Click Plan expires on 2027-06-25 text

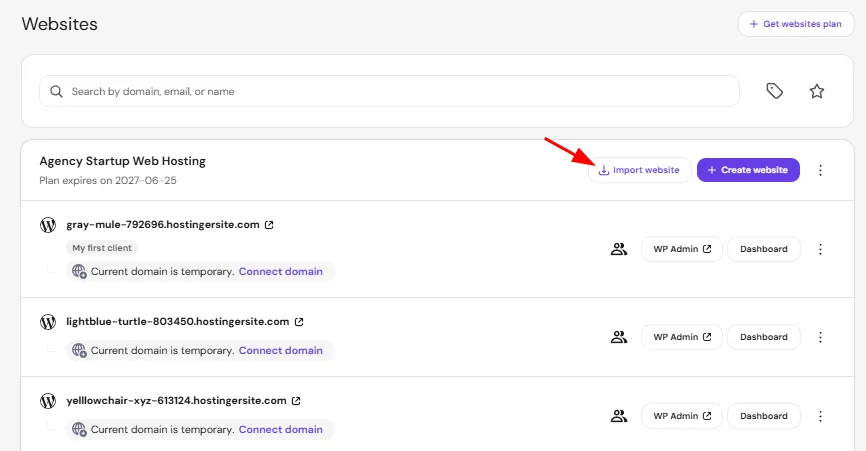[108, 181]
